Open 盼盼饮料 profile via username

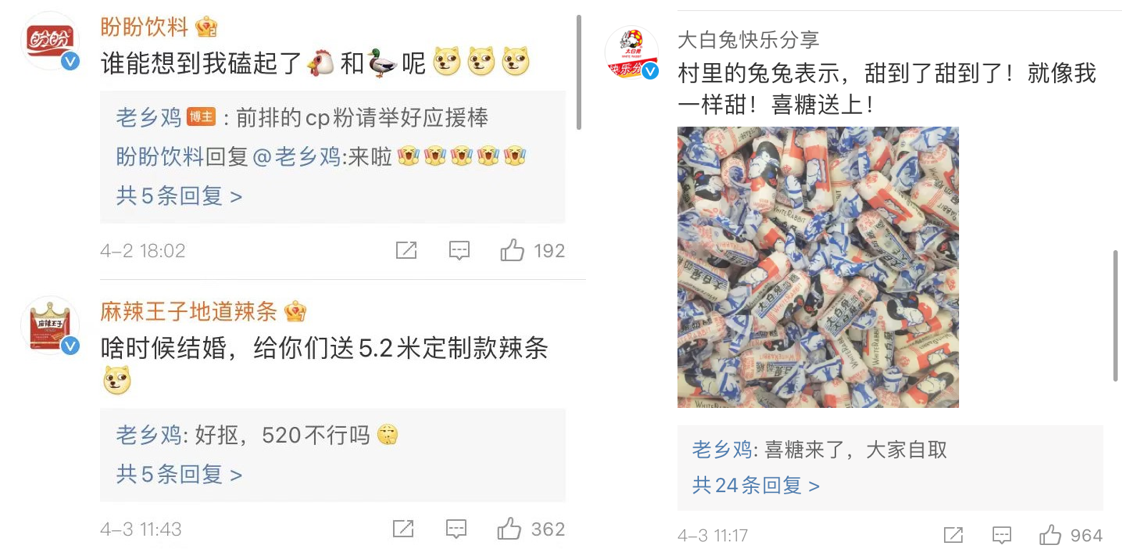145,27
